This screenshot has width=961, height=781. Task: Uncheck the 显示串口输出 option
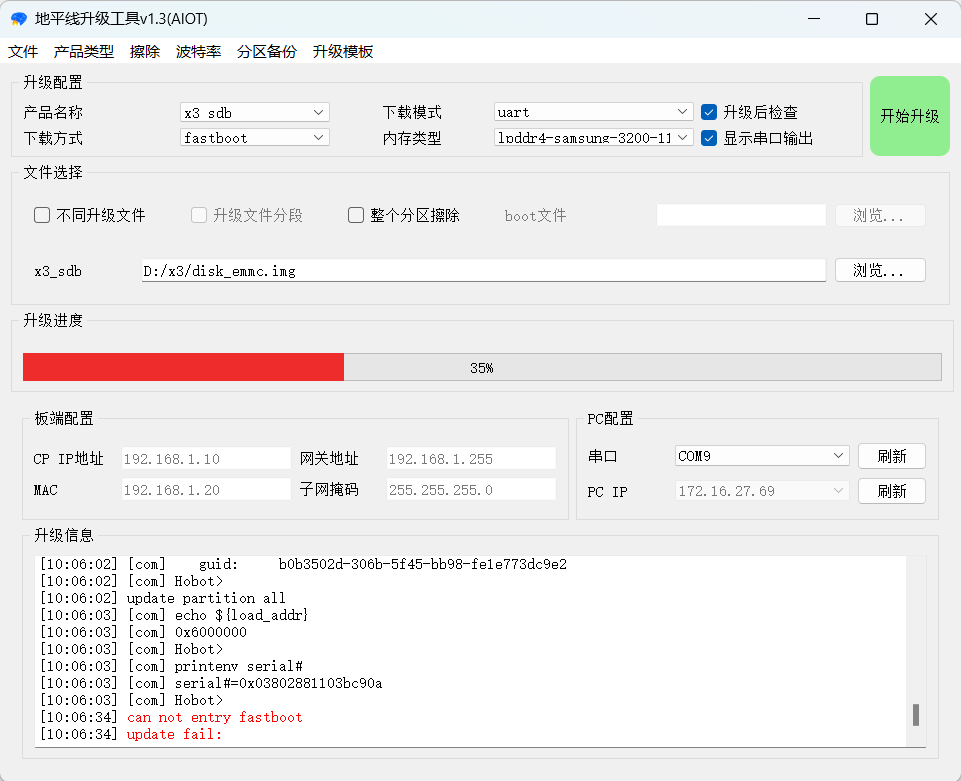pyautogui.click(x=709, y=138)
